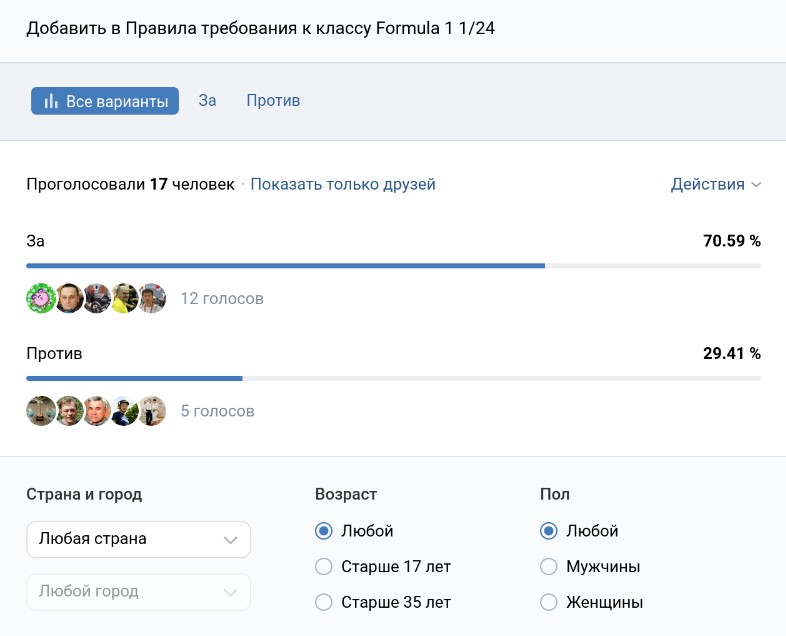This screenshot has width=786, height=636.
Task: Open the 12 голосов voter list
Action: (222, 298)
